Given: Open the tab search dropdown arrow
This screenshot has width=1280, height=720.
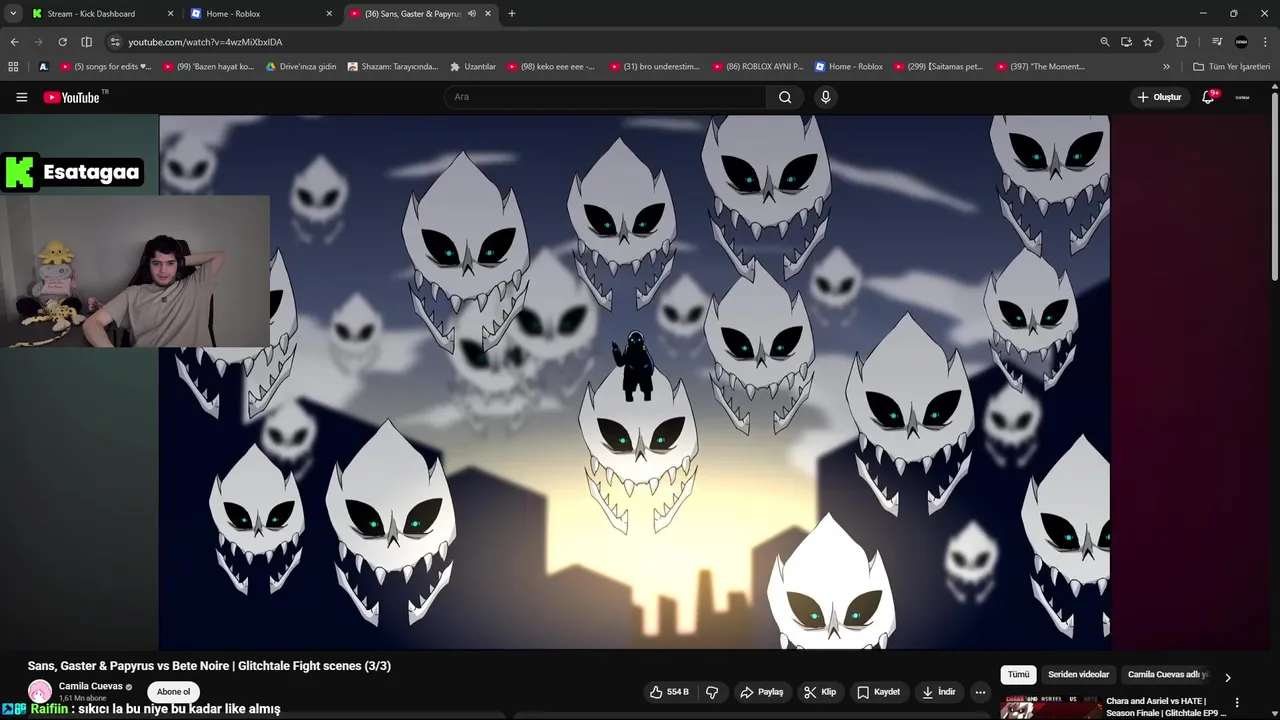Looking at the screenshot, I should click(x=13, y=14).
